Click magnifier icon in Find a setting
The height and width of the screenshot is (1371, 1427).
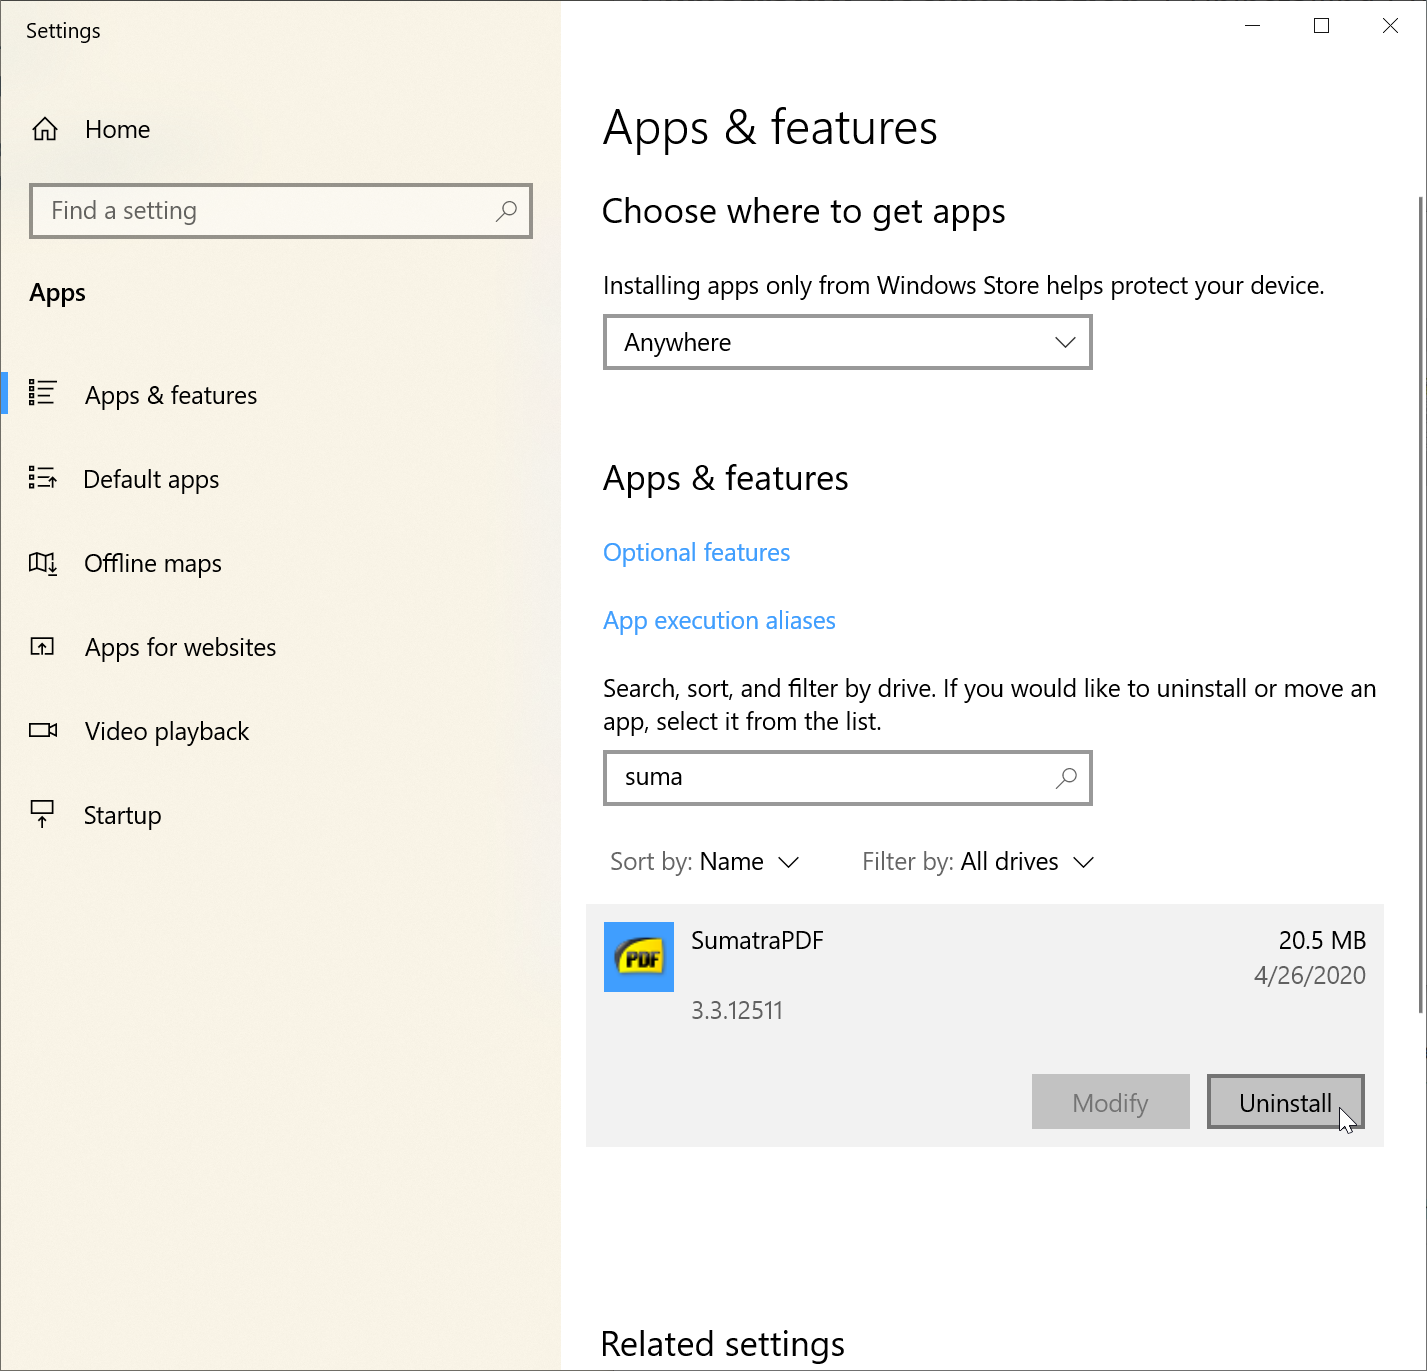tap(507, 211)
